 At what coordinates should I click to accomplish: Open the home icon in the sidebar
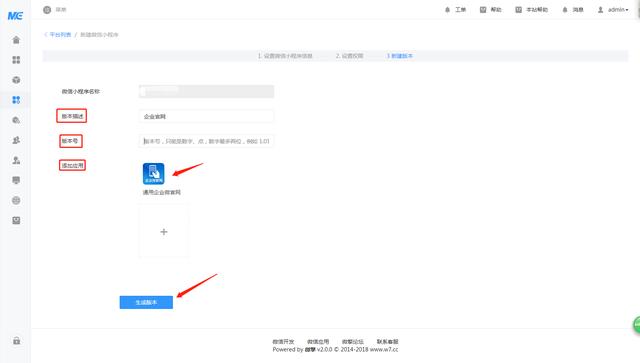[x=16, y=40]
